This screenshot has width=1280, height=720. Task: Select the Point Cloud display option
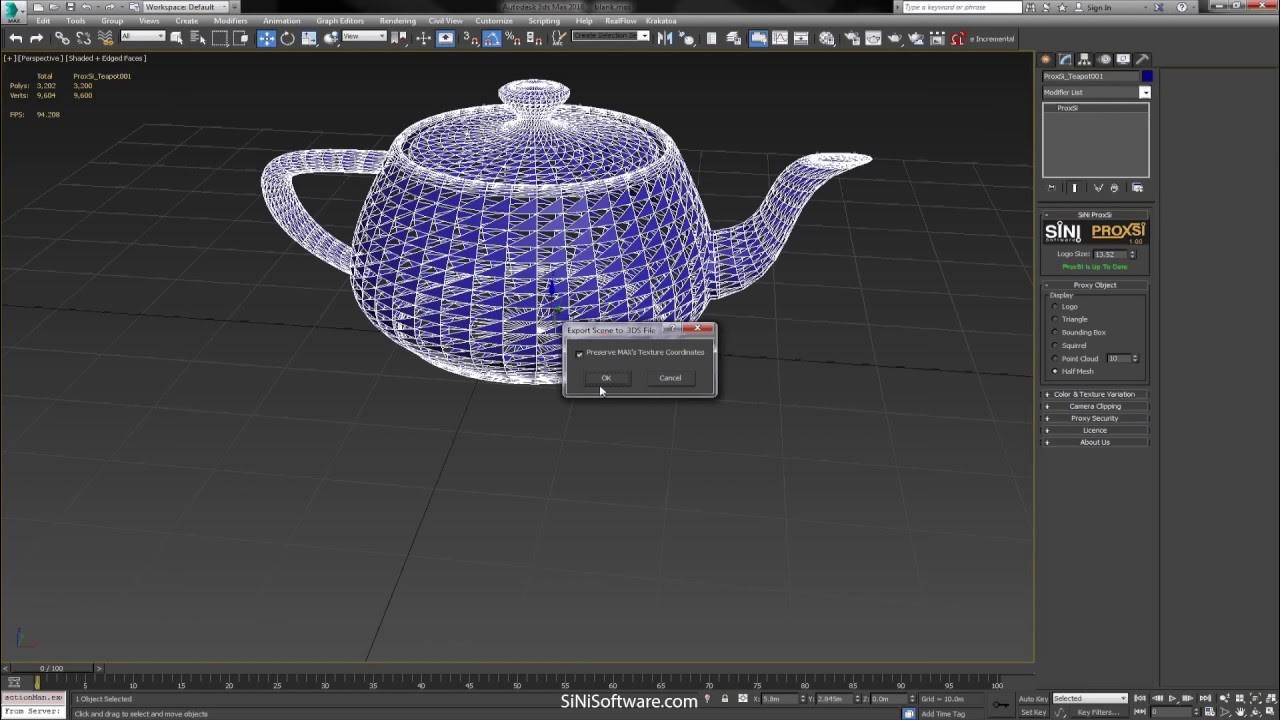(x=1055, y=359)
